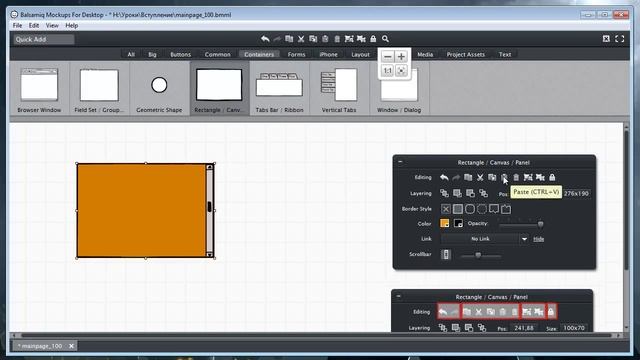Click Paste in the top toolbar
Viewport: 640px width, 360px height.
[x=325, y=39]
